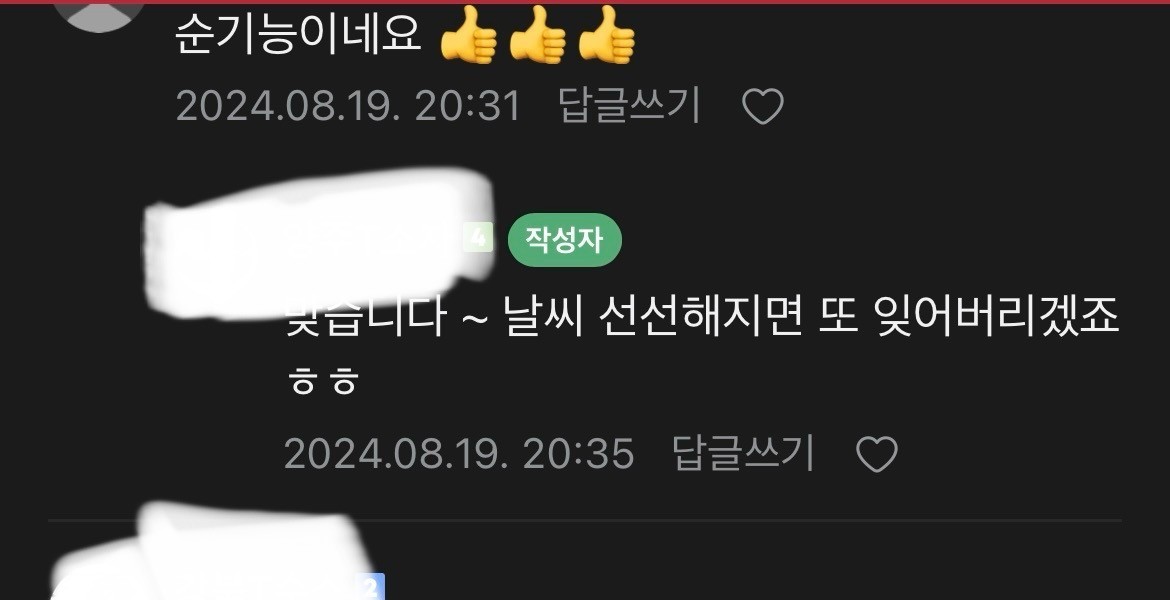Tap the blue level 2 badge
This screenshot has width=1170, height=600.
(371, 587)
